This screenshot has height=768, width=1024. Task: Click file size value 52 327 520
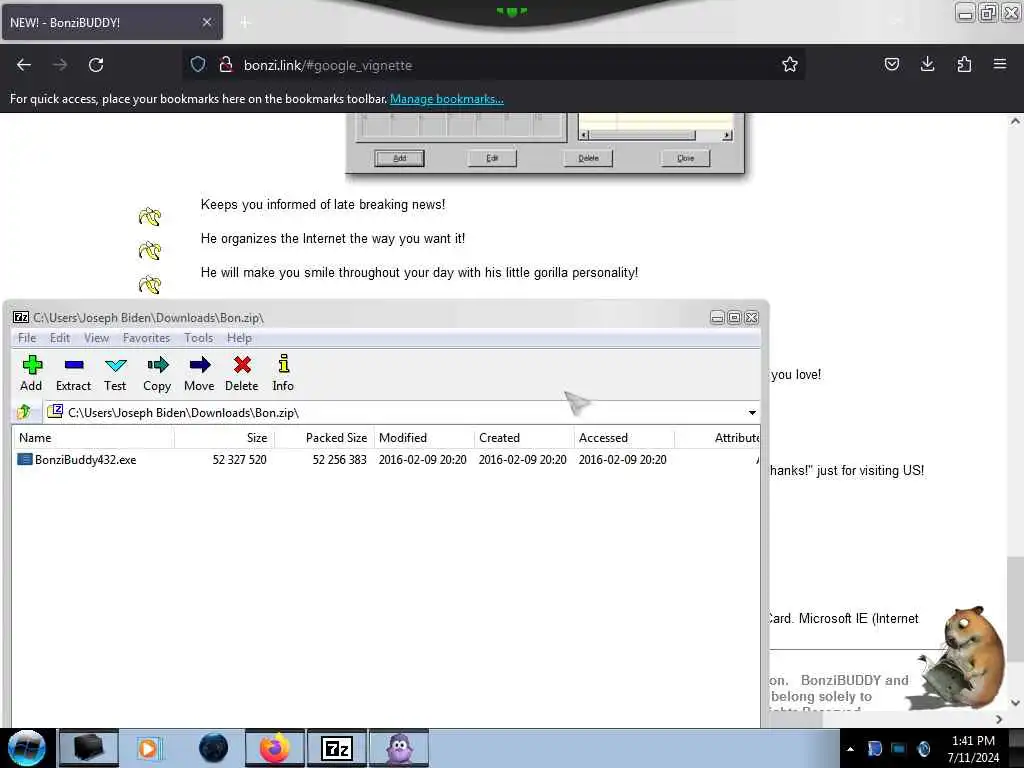[240, 460]
